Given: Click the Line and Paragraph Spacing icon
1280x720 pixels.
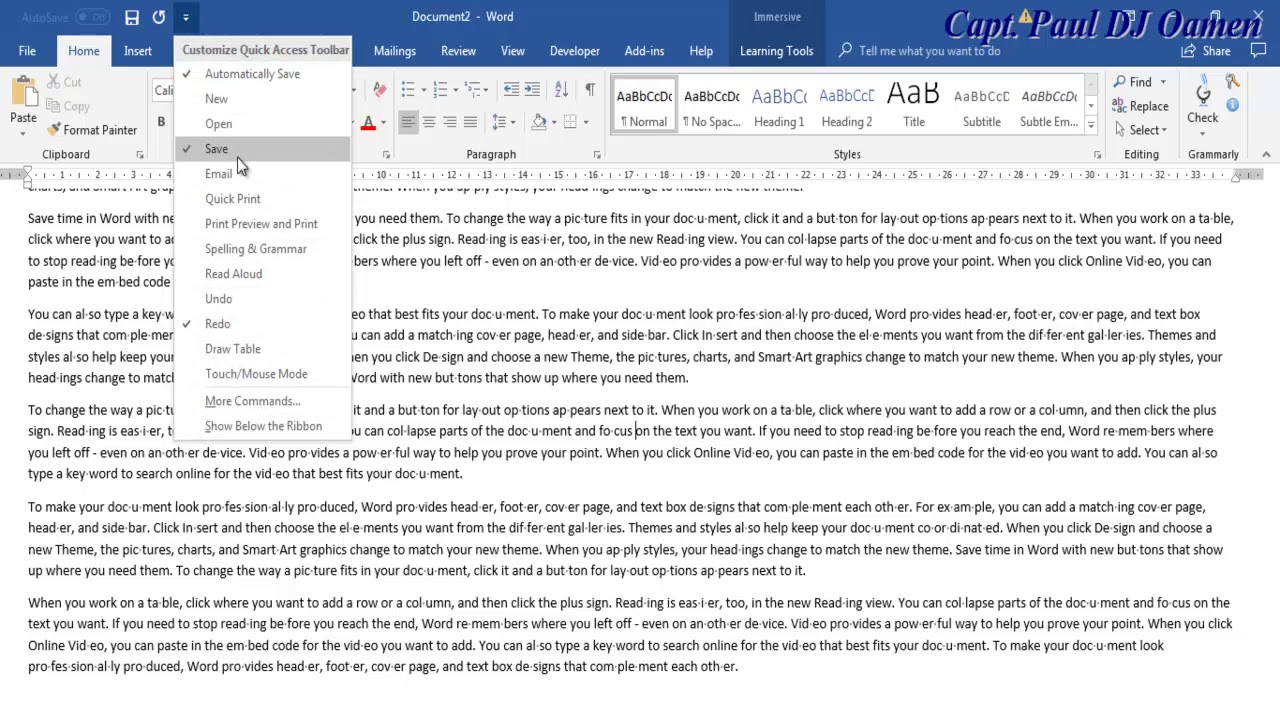Looking at the screenshot, I should (x=499, y=122).
